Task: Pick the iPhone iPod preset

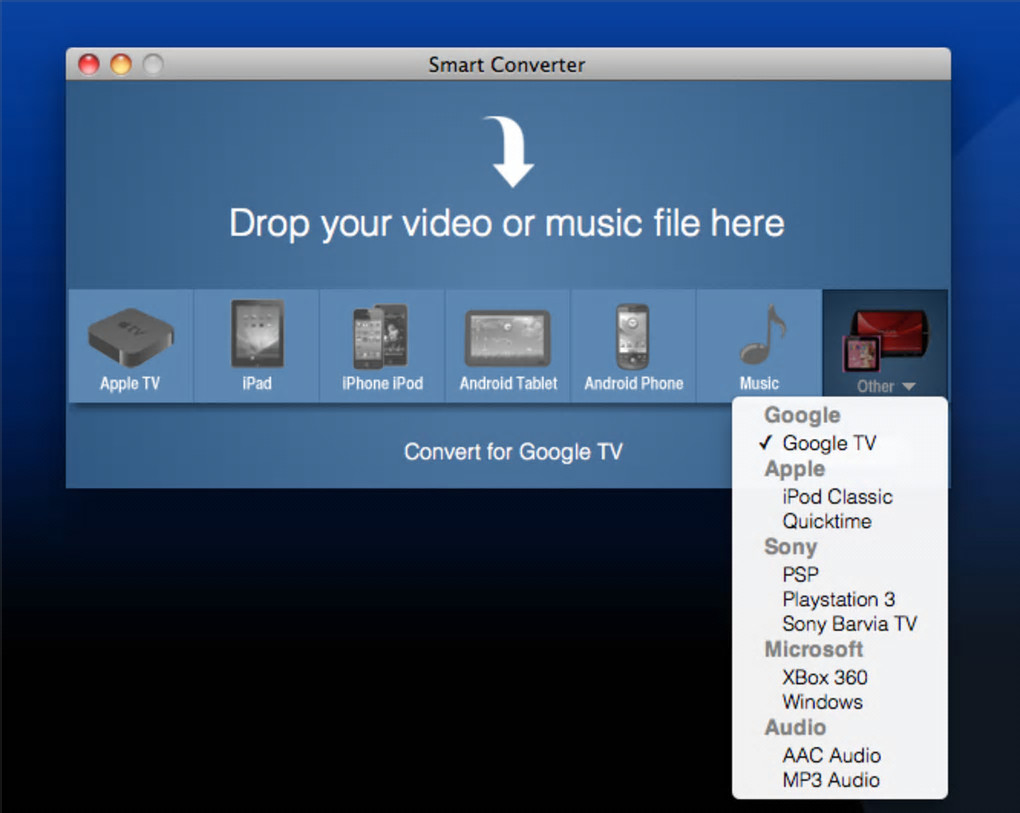Action: (382, 346)
